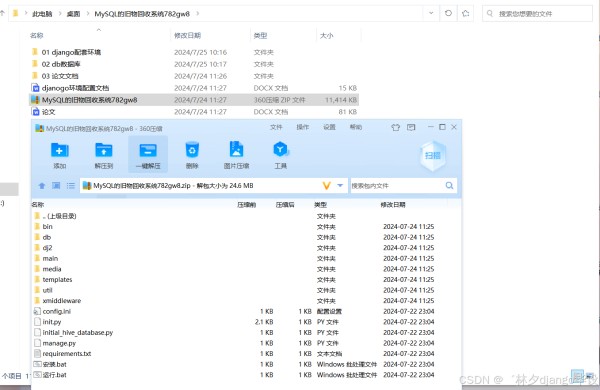600x390 pixels.
Task: Click the 搜索包内文件 search field
Action: [x=397, y=186]
